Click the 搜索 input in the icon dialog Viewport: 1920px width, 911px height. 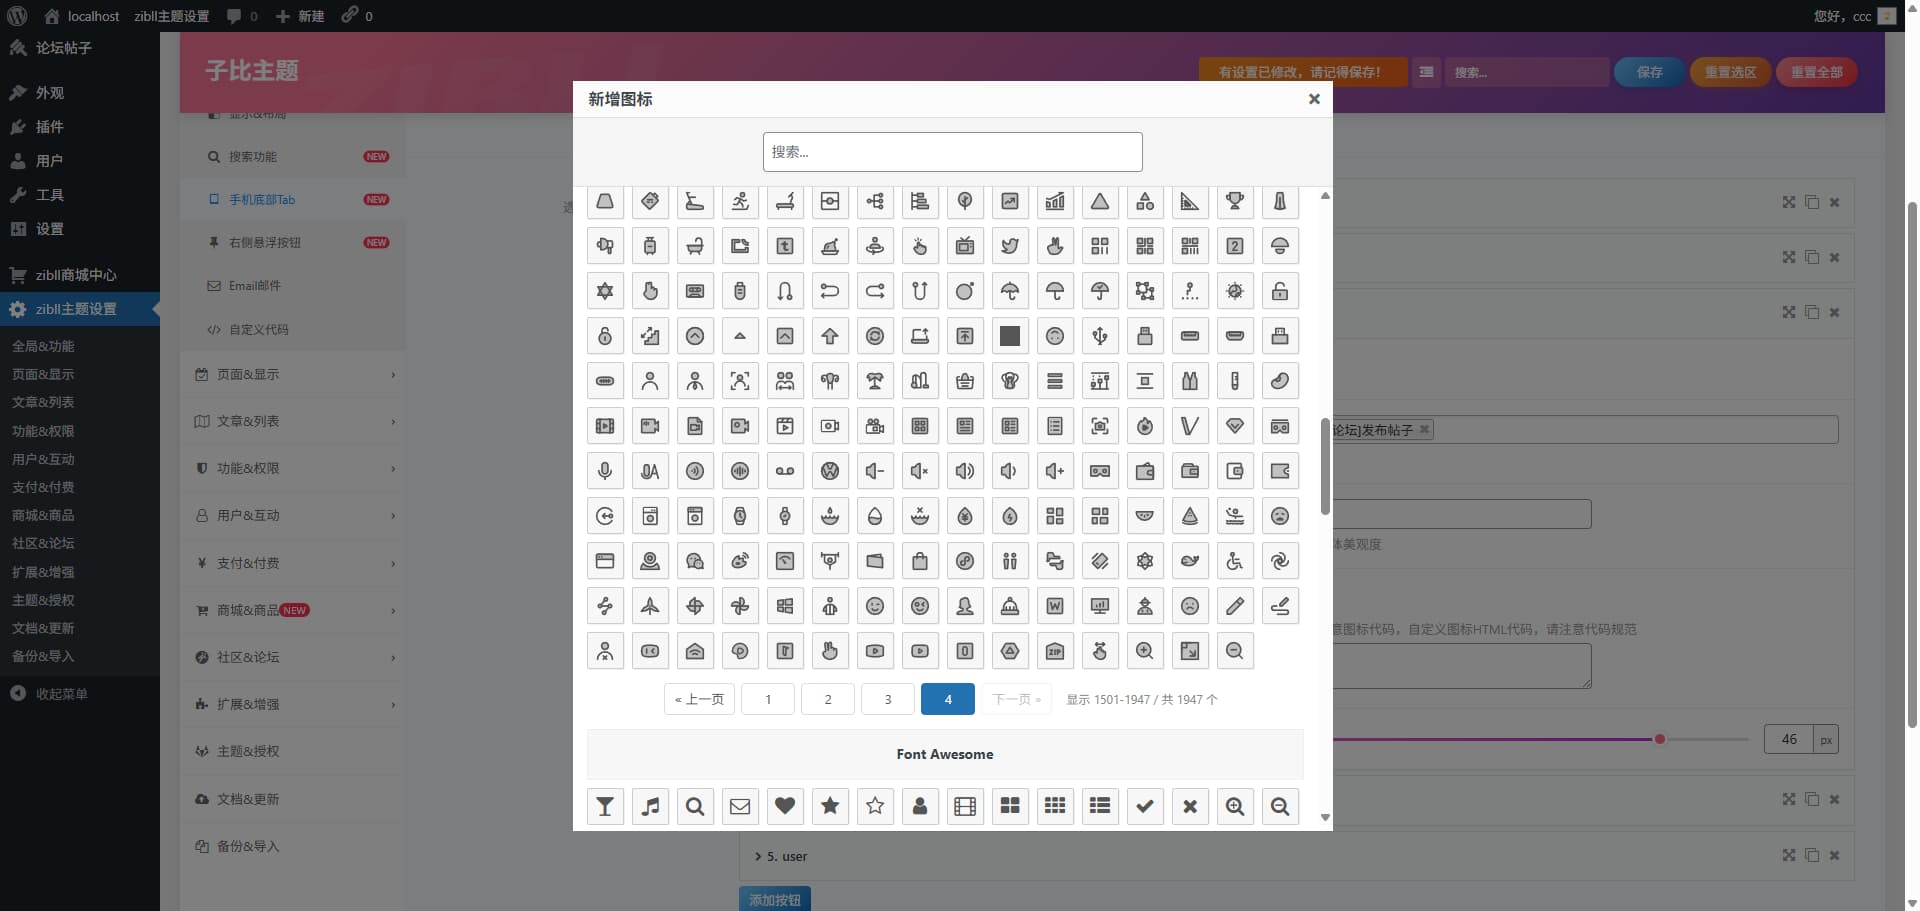pos(952,151)
